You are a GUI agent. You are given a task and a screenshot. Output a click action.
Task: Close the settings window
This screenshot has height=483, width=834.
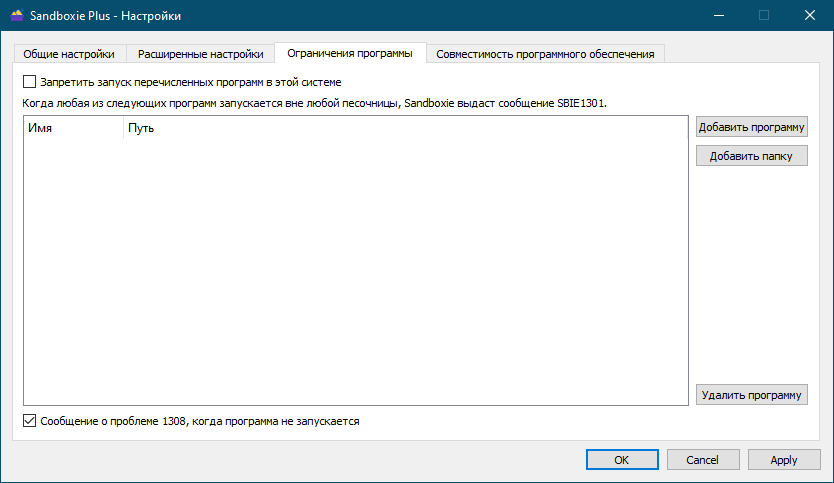[x=810, y=15]
